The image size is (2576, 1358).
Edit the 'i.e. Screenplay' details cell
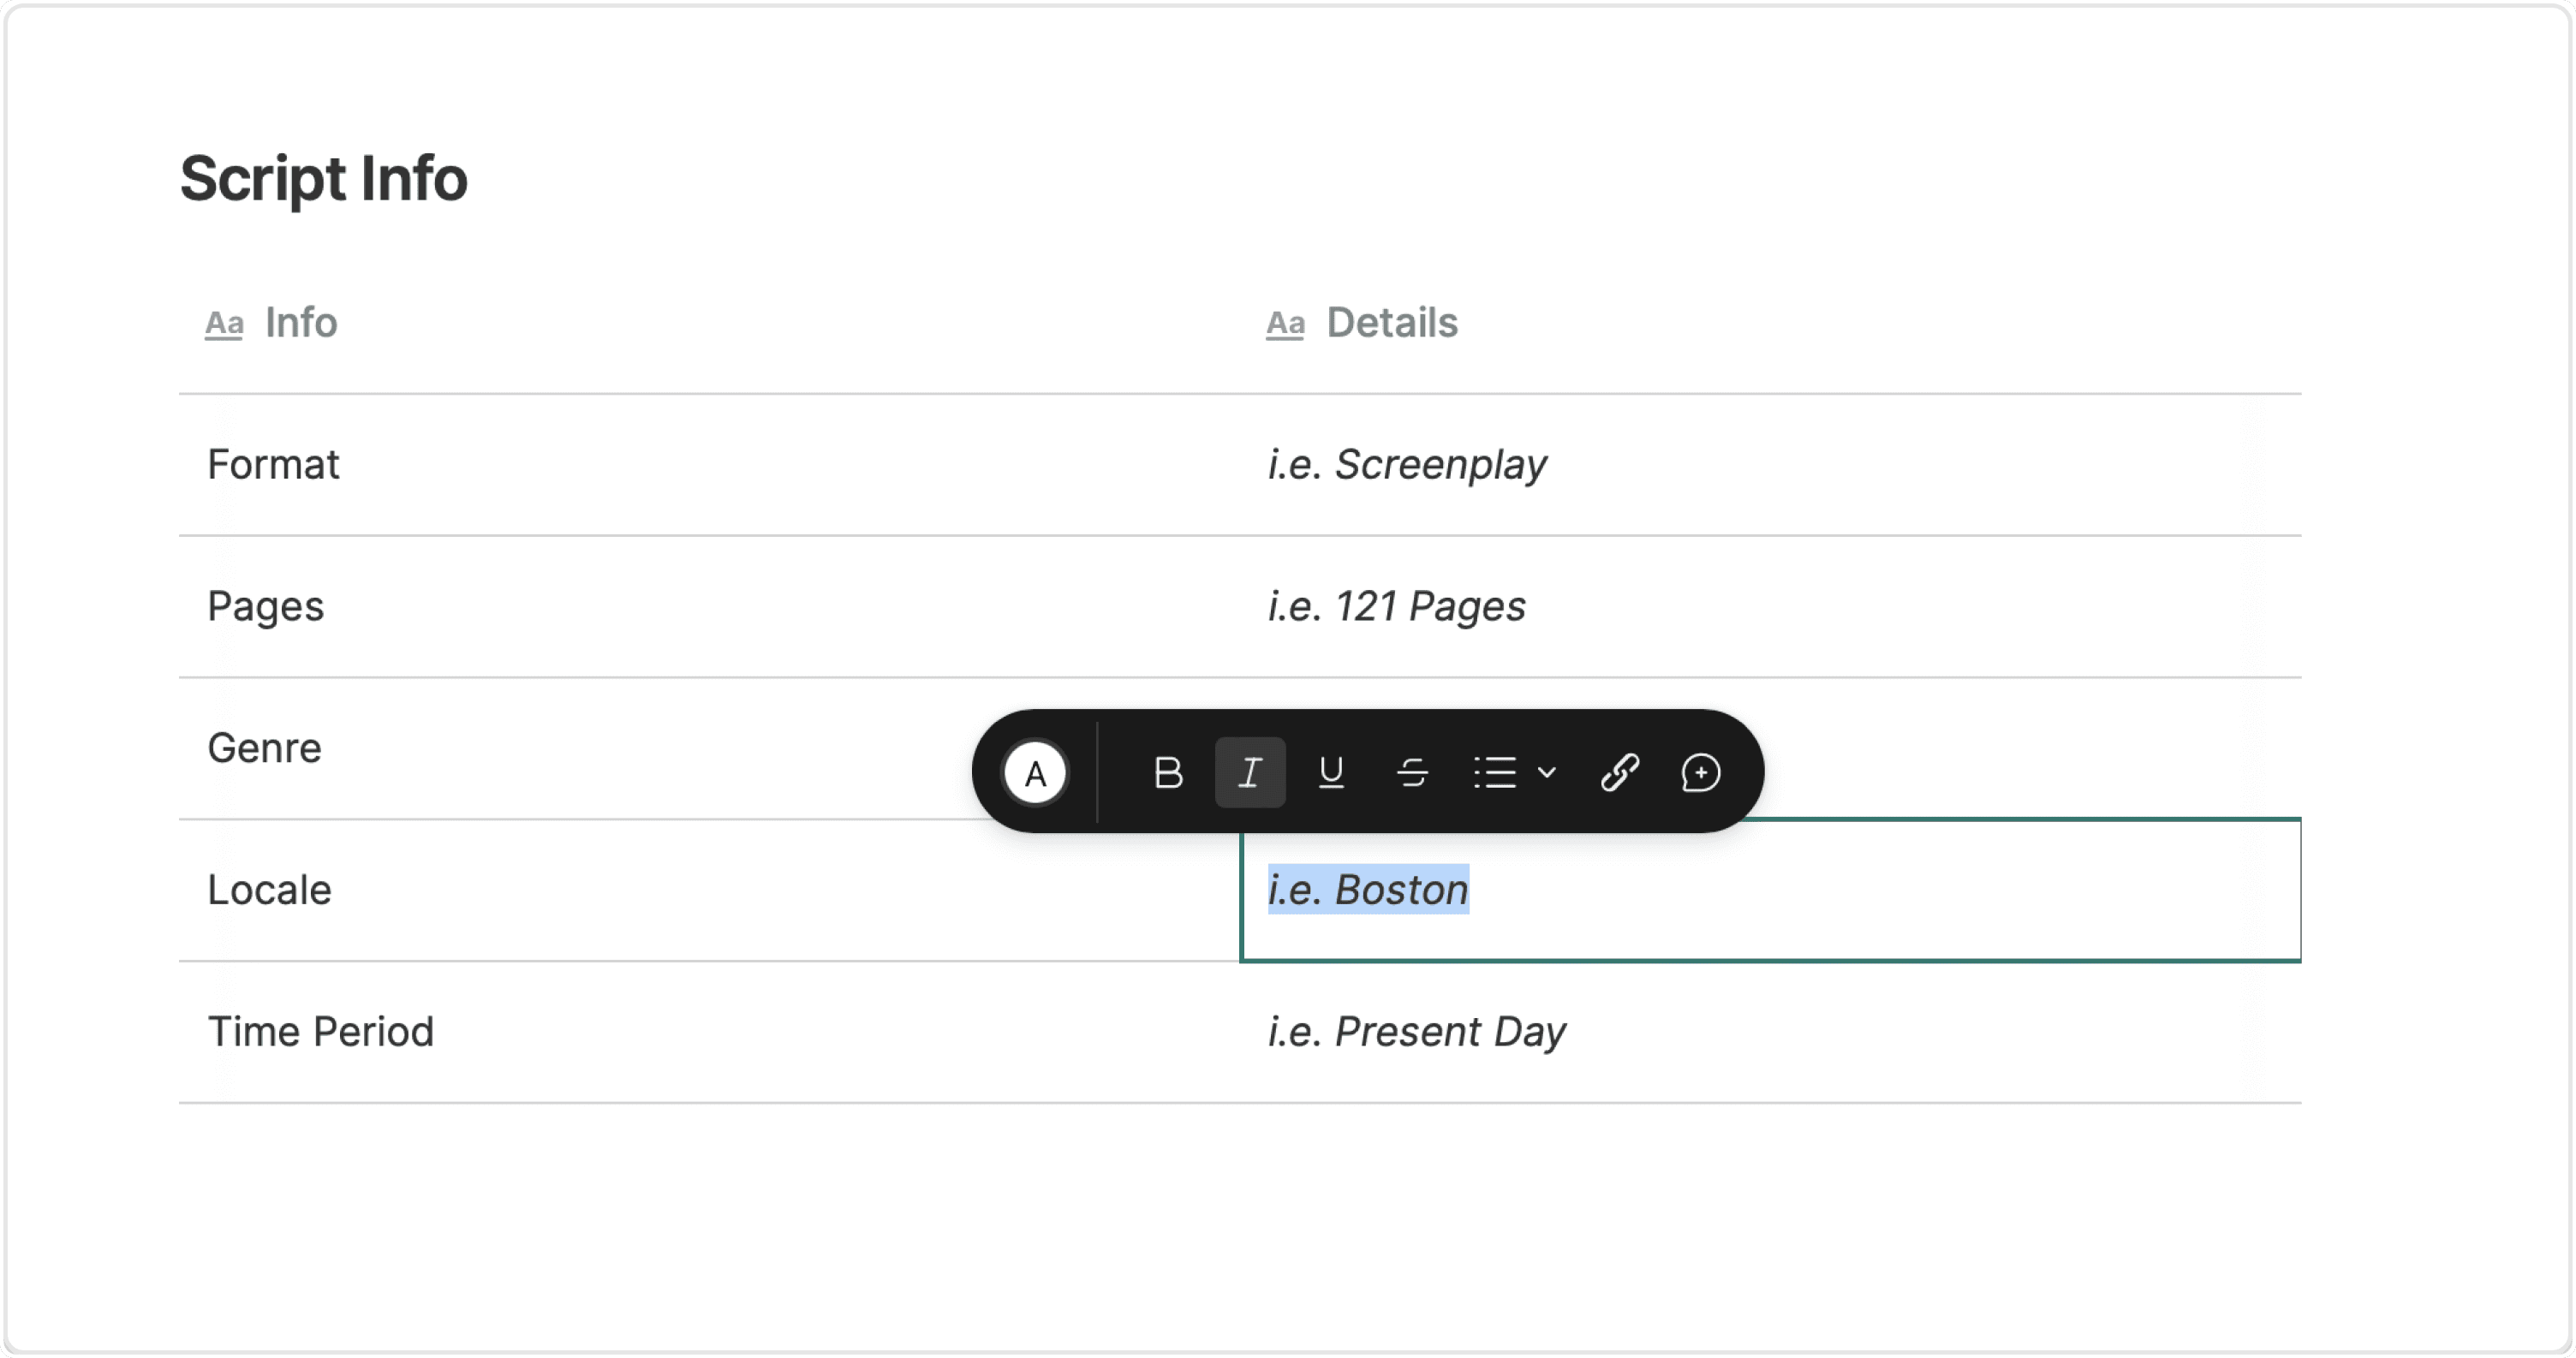[x=1770, y=465]
